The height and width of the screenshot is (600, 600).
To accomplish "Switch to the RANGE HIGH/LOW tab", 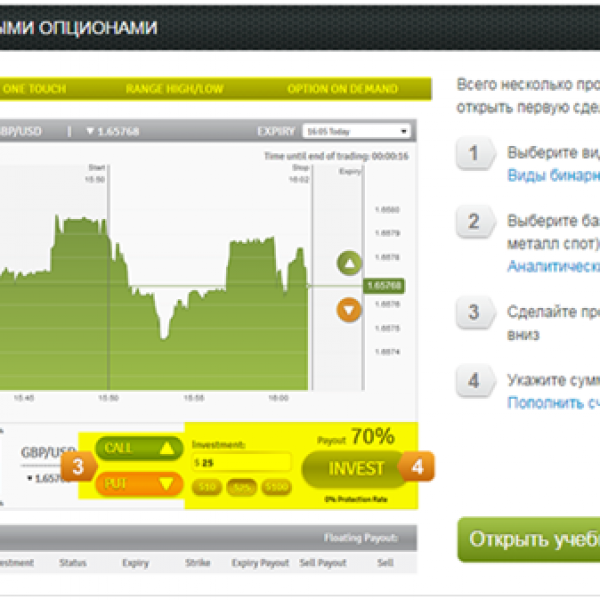I will 174,89.
